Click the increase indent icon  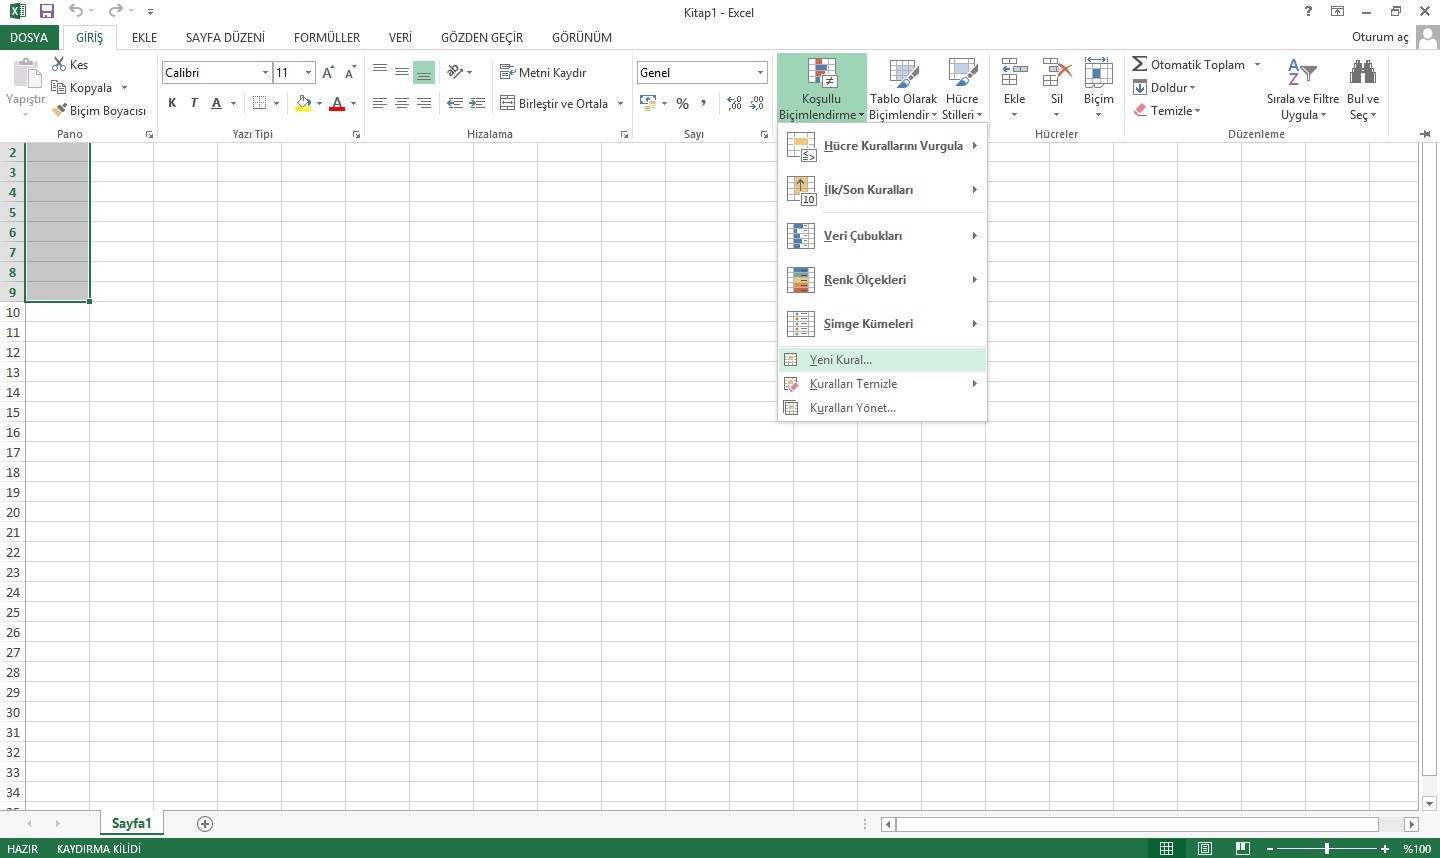477,103
